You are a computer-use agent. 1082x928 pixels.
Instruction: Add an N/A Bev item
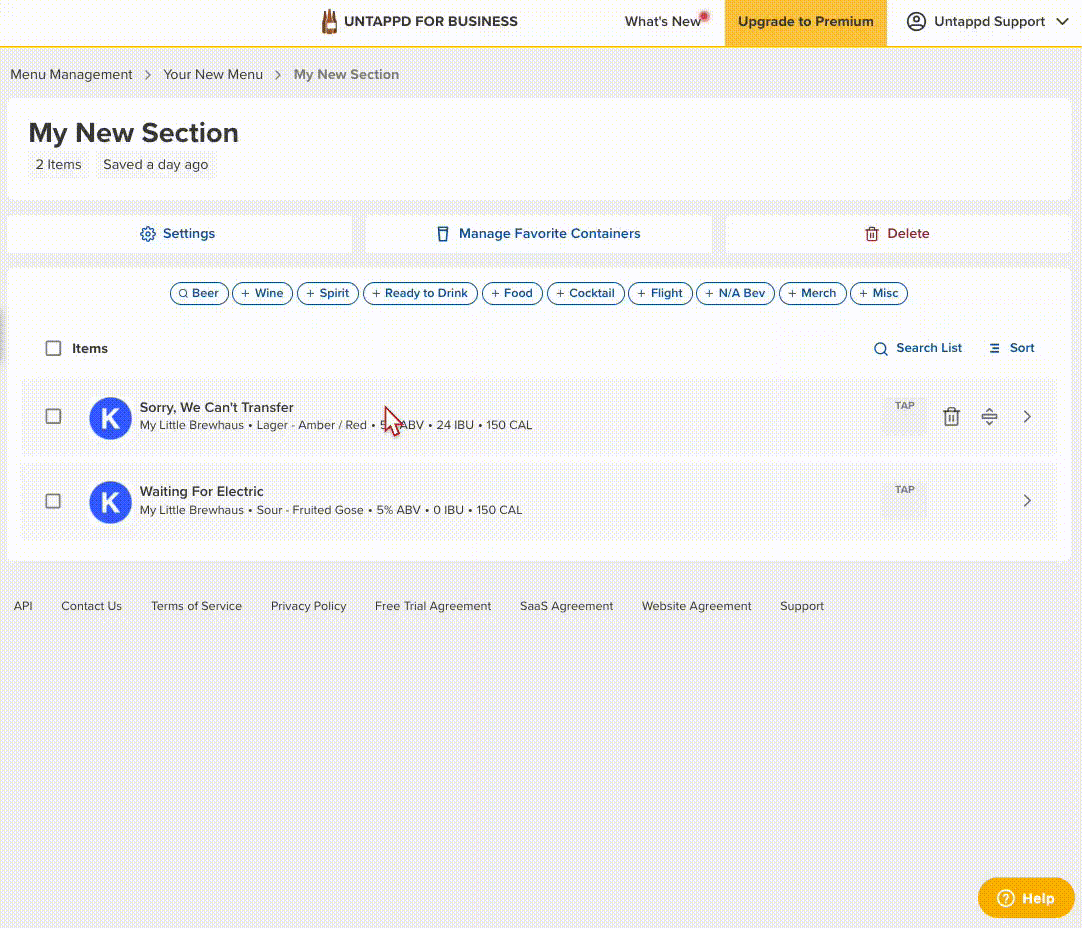pyautogui.click(x=736, y=293)
